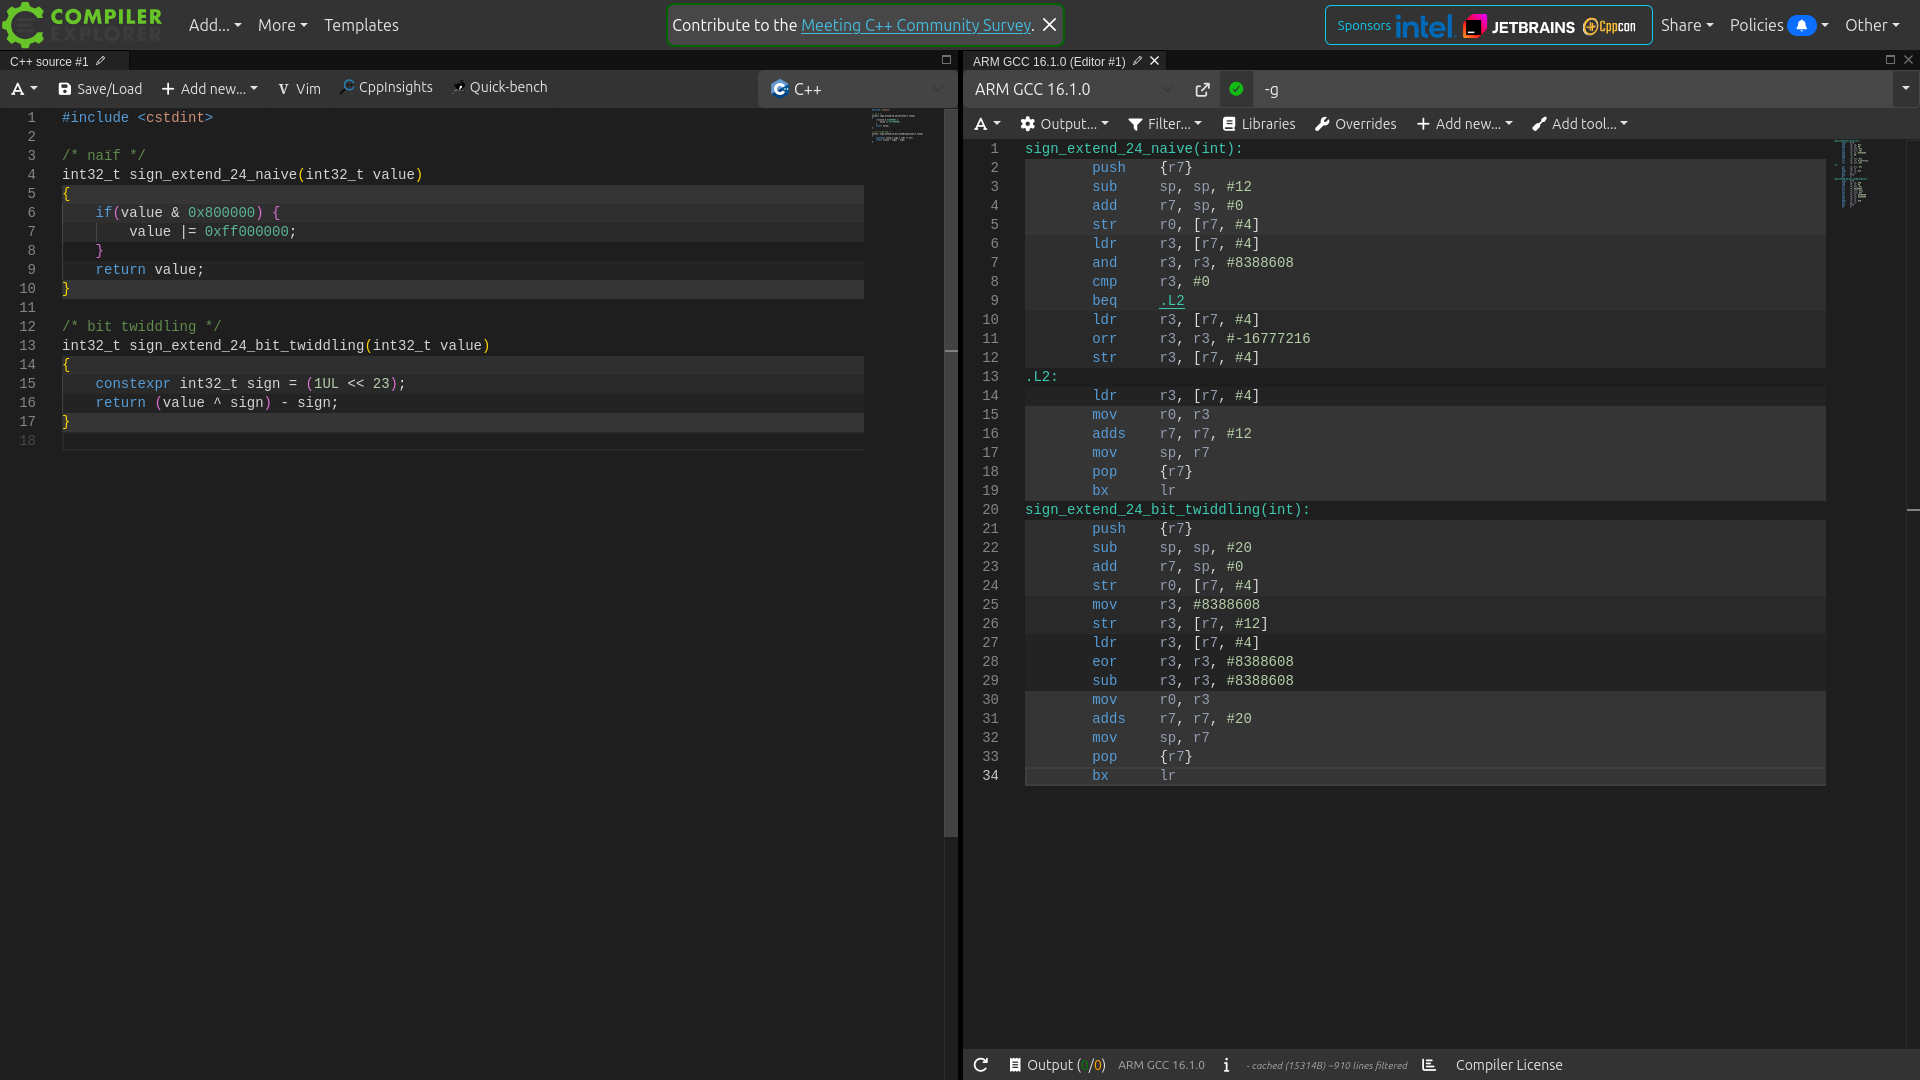Viewport: 1920px width, 1080px height.
Task: Click the green compilation status check icon
Action: (x=1236, y=89)
